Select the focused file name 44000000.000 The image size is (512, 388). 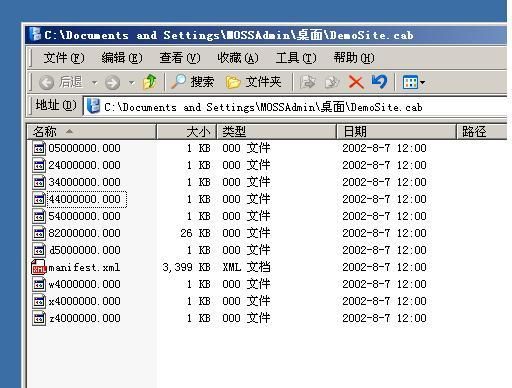click(x=87, y=199)
